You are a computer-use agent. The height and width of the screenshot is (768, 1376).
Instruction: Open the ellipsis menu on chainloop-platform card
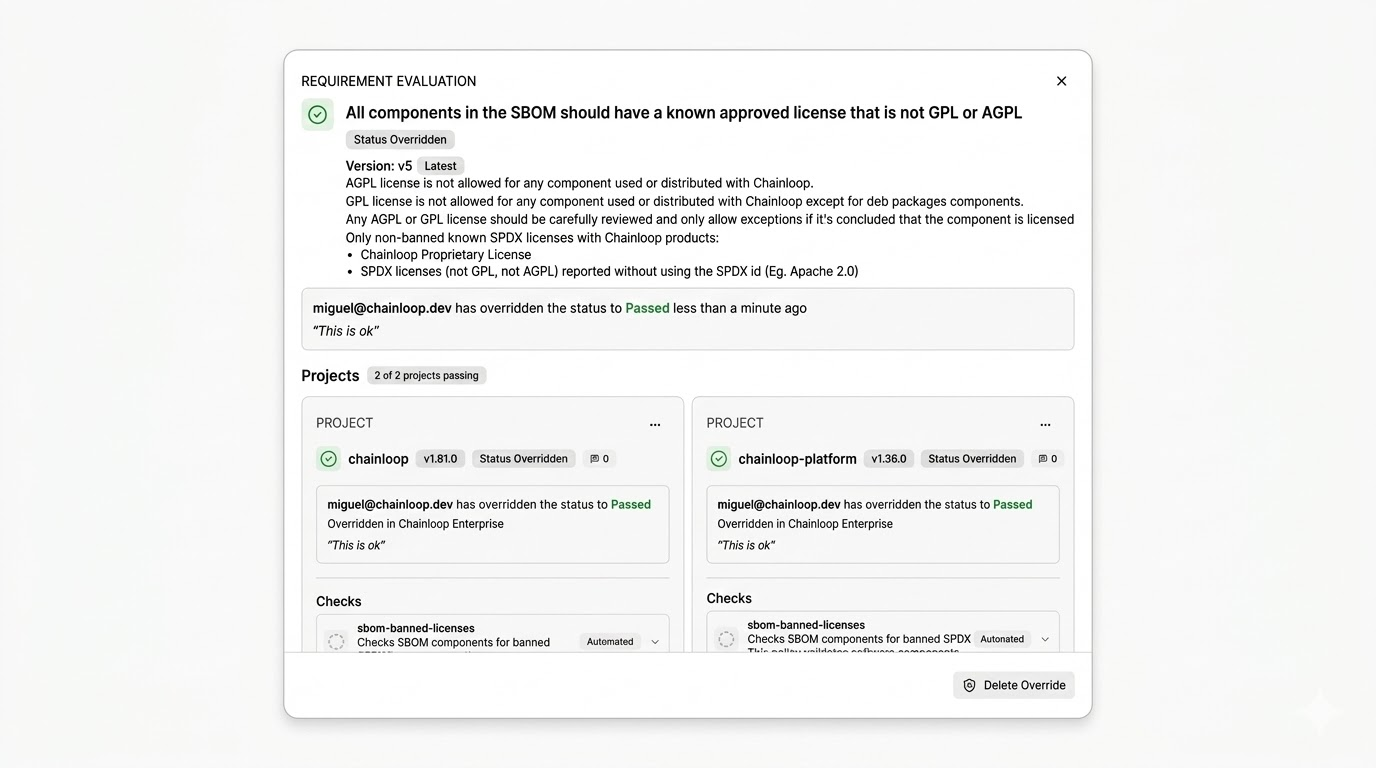tap(1045, 424)
